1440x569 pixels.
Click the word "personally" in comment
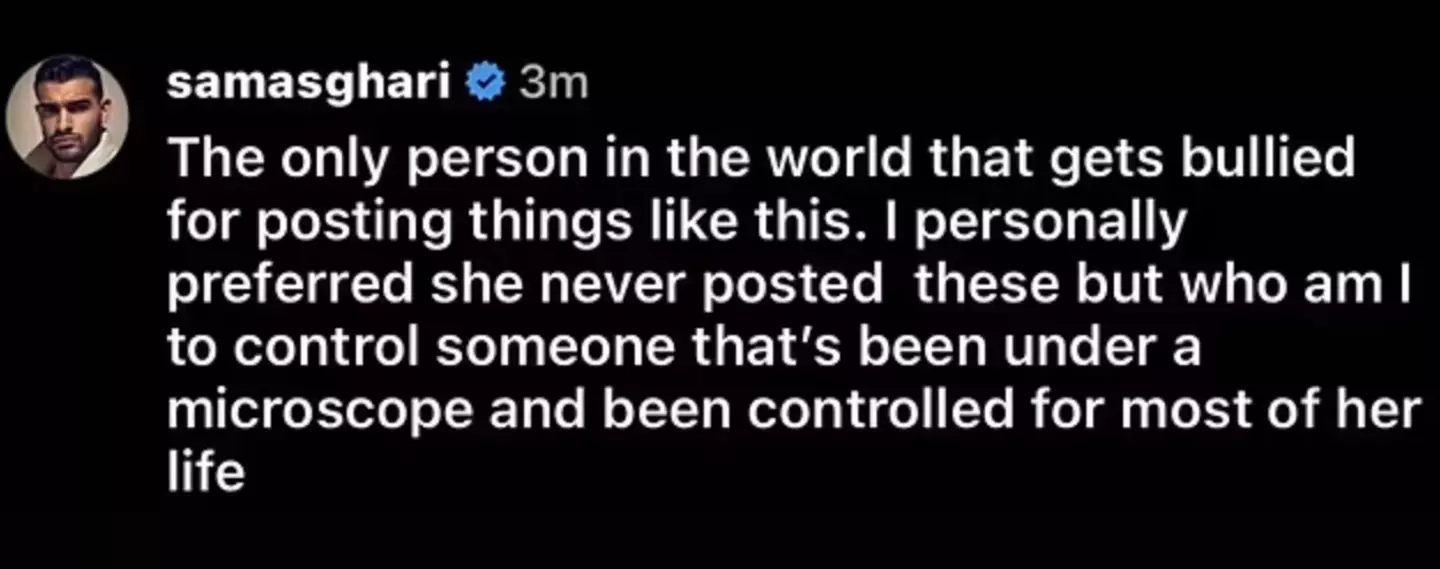click(1051, 222)
